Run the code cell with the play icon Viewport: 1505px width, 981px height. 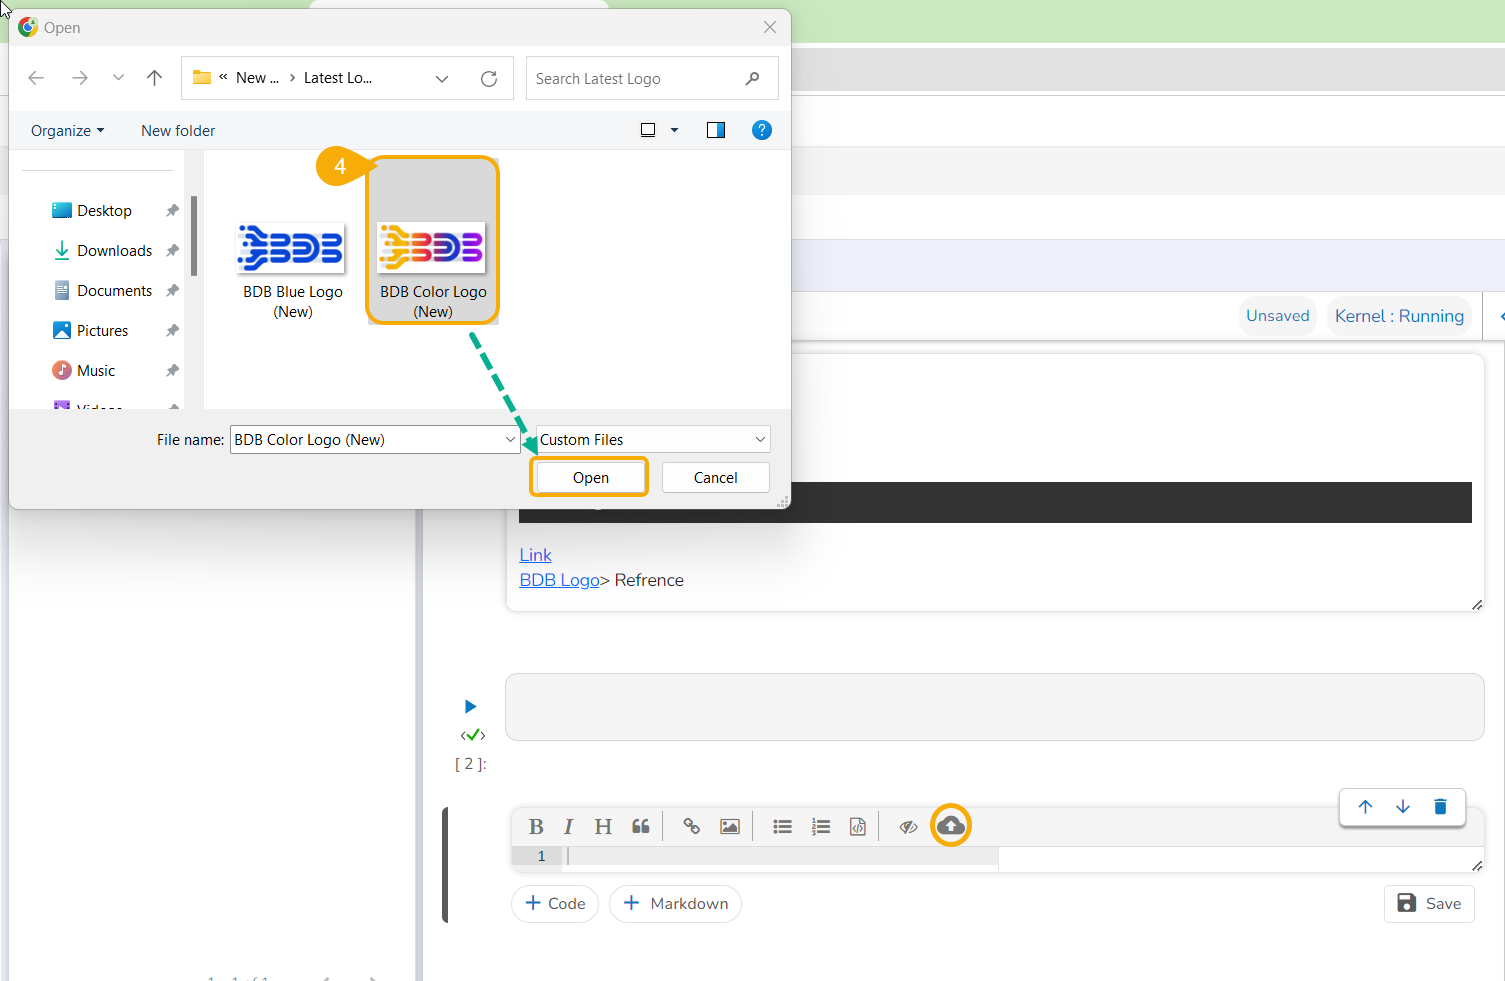tap(471, 706)
